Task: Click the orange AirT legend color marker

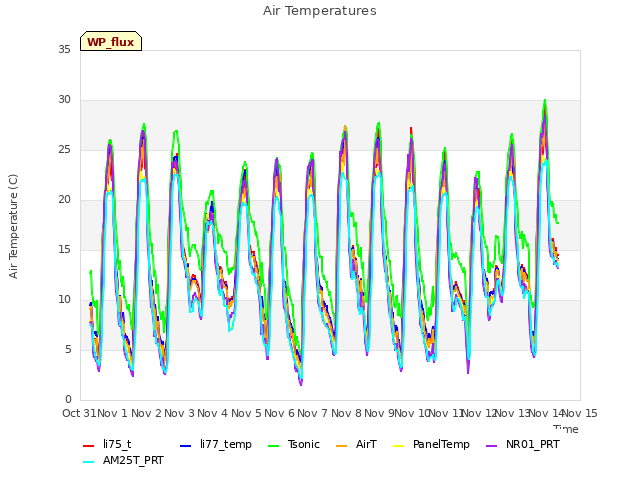Action: click(x=342, y=446)
